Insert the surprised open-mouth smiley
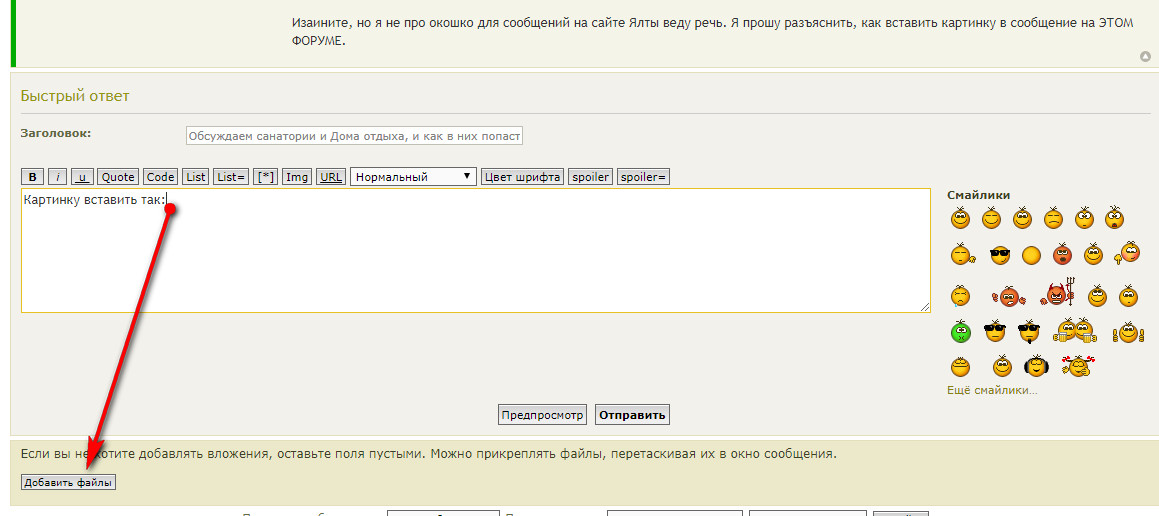Image resolution: width=1159 pixels, height=516 pixels. click(x=1114, y=218)
